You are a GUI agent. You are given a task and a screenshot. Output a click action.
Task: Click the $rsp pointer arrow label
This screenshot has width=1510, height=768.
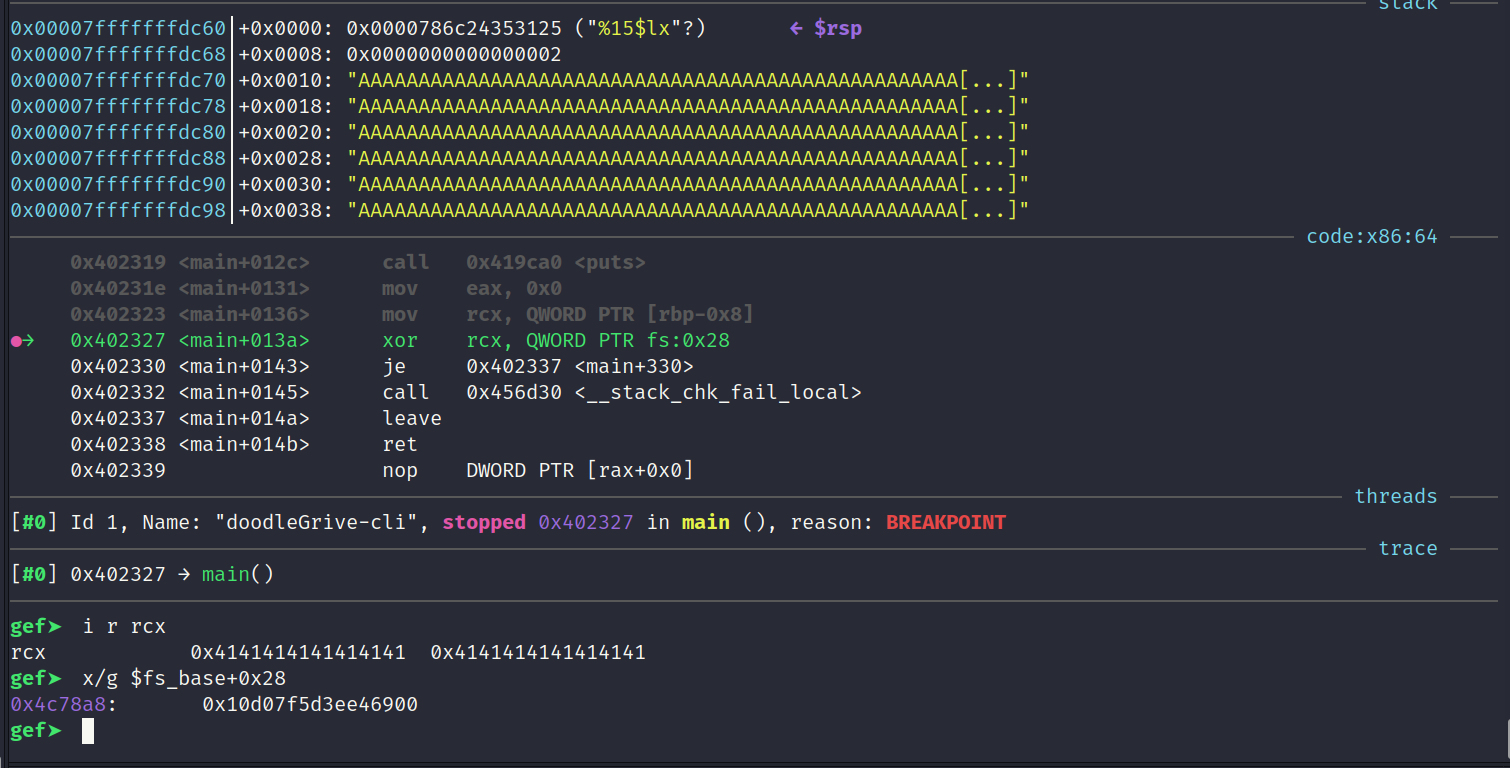(825, 29)
